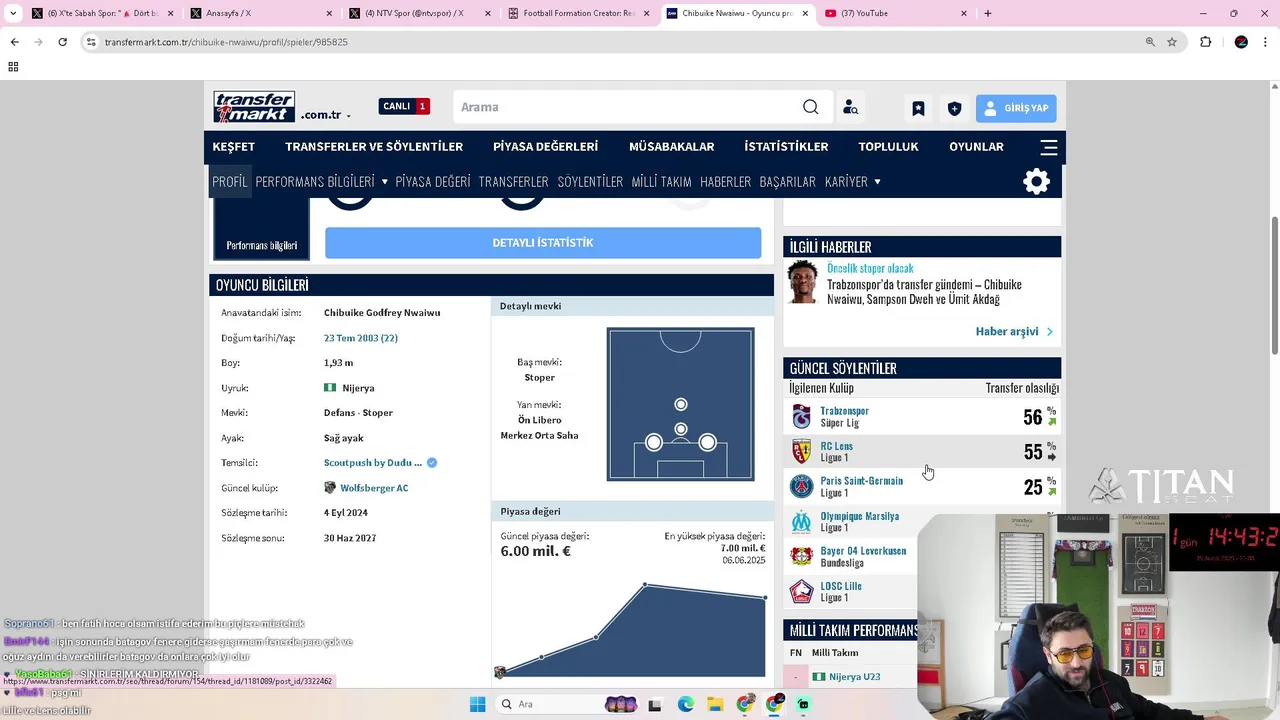Switch to the PİYASA DEĞERİ tab

432,182
